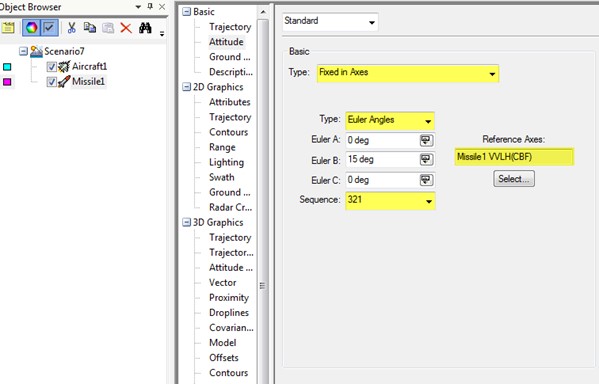Open the 3D Graphics Proximity page
The image size is (599, 384).
[x=229, y=298]
